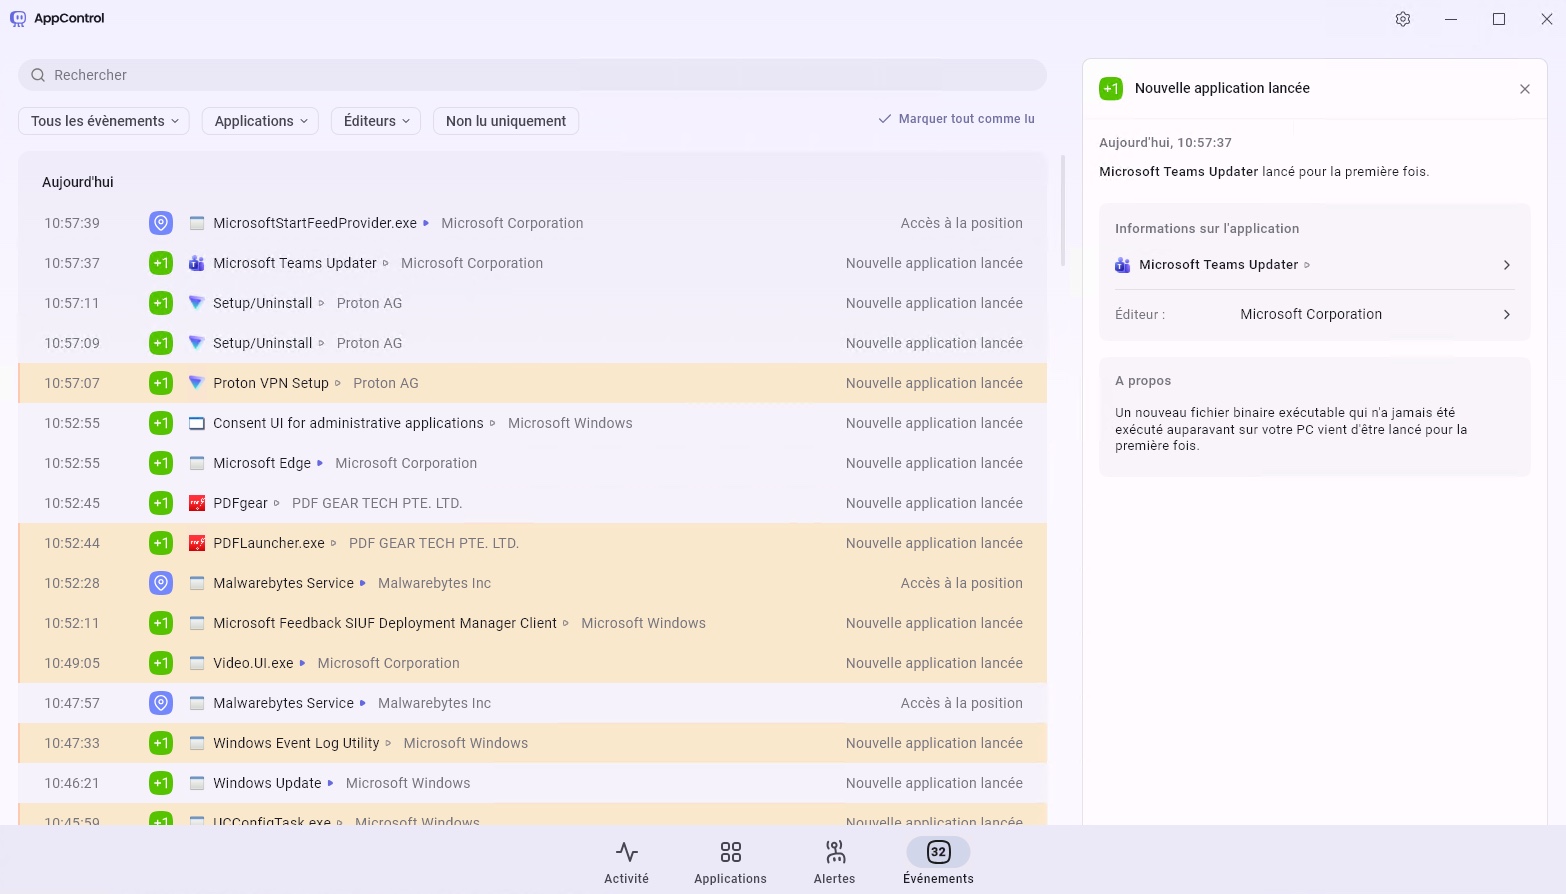Switch to Événements tab

coord(938,861)
